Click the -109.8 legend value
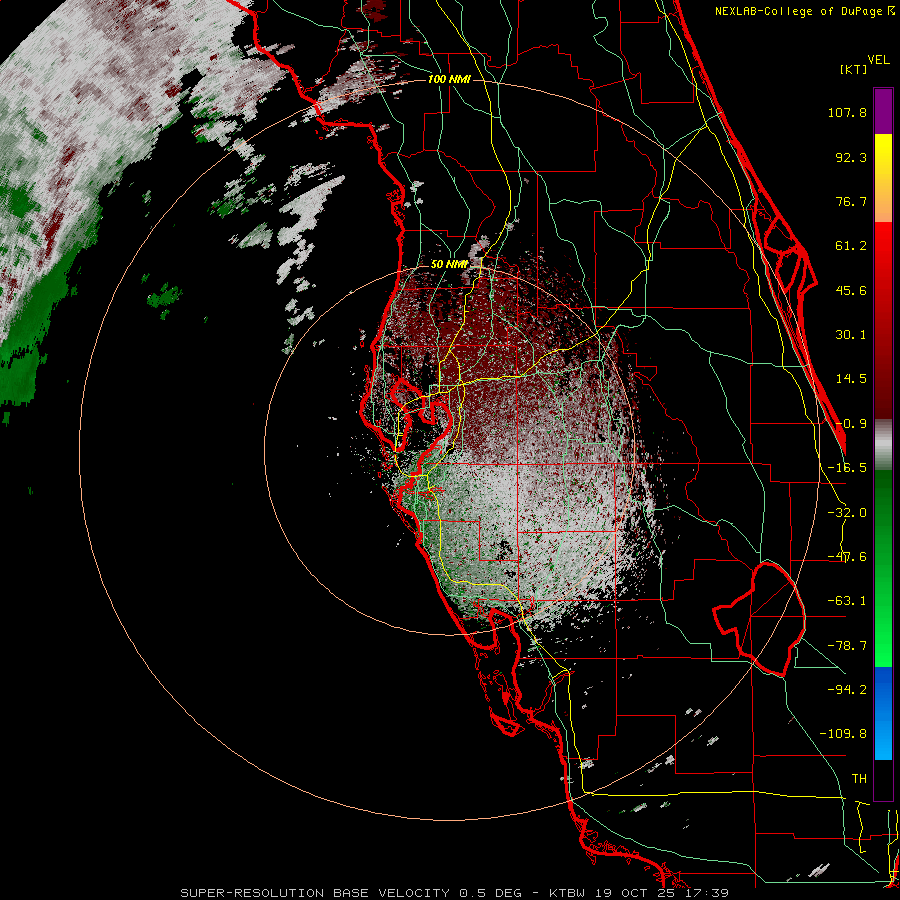 843,734
